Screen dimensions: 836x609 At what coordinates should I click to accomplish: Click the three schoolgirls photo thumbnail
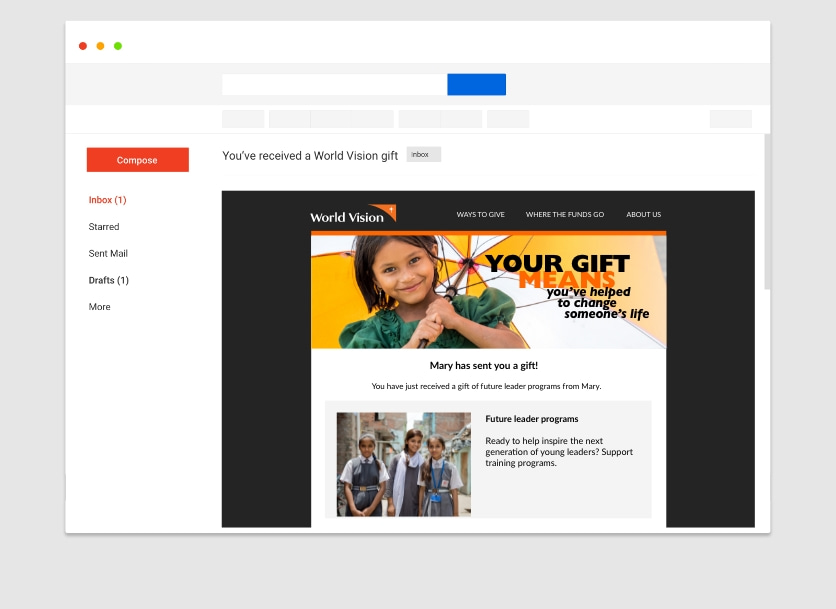(x=404, y=464)
